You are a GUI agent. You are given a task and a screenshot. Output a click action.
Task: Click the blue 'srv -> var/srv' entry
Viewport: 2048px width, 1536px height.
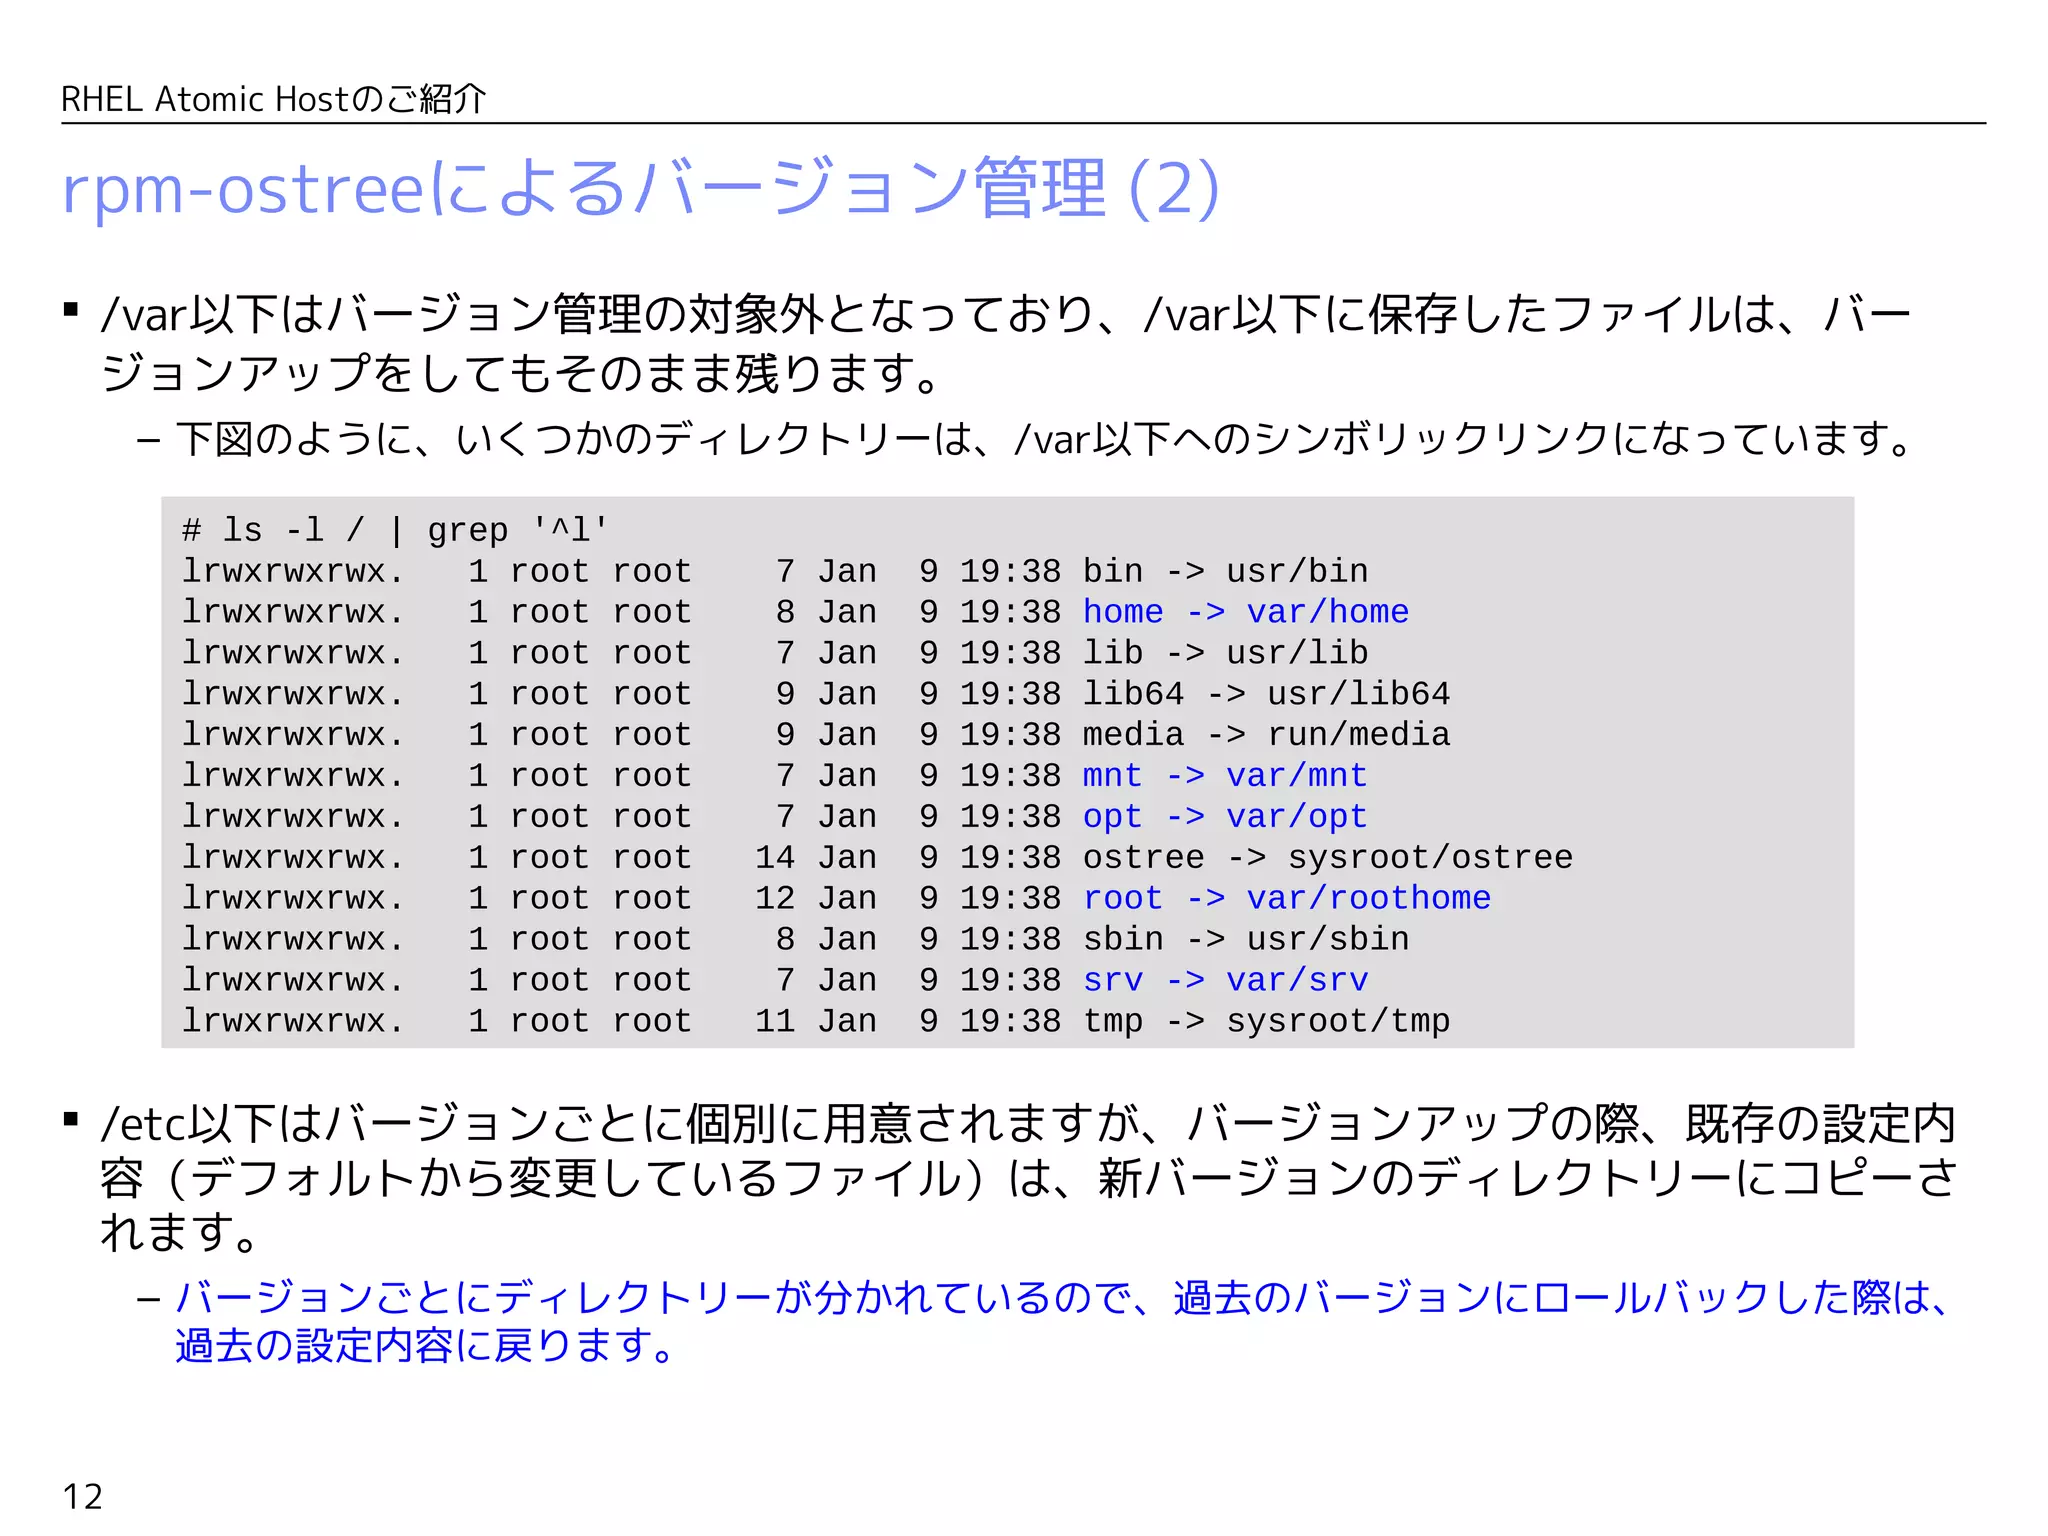[1225, 981]
